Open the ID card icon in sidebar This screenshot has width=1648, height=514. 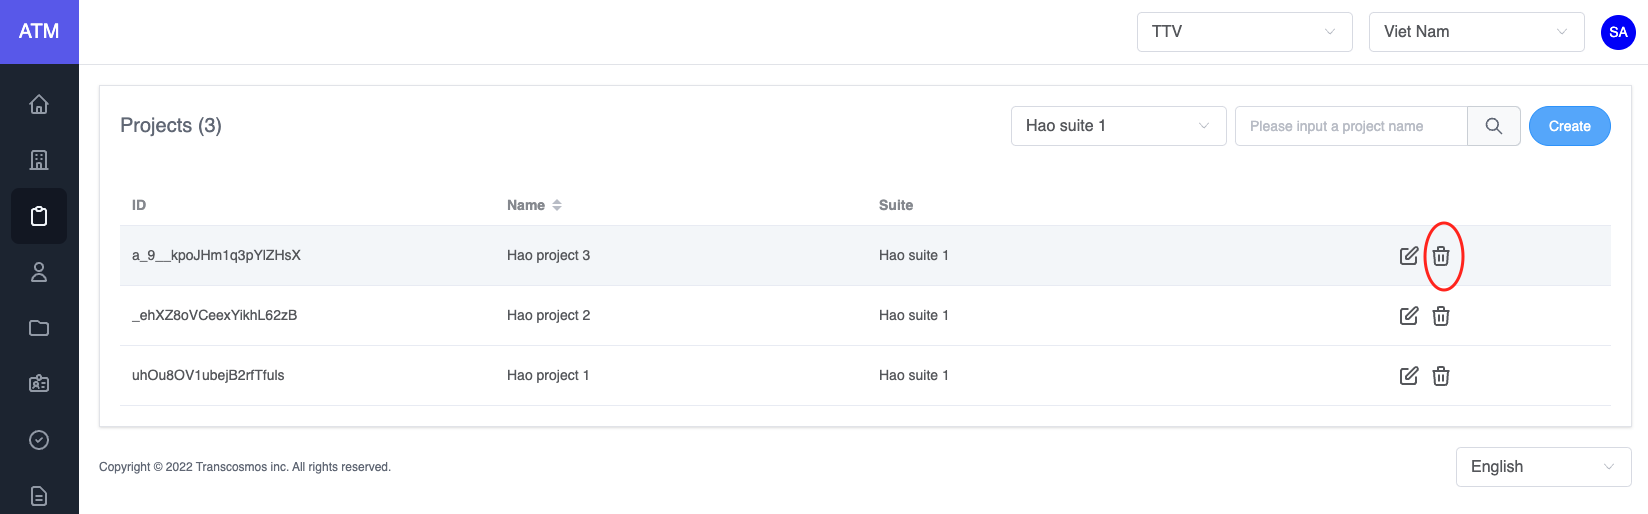pyautogui.click(x=39, y=384)
